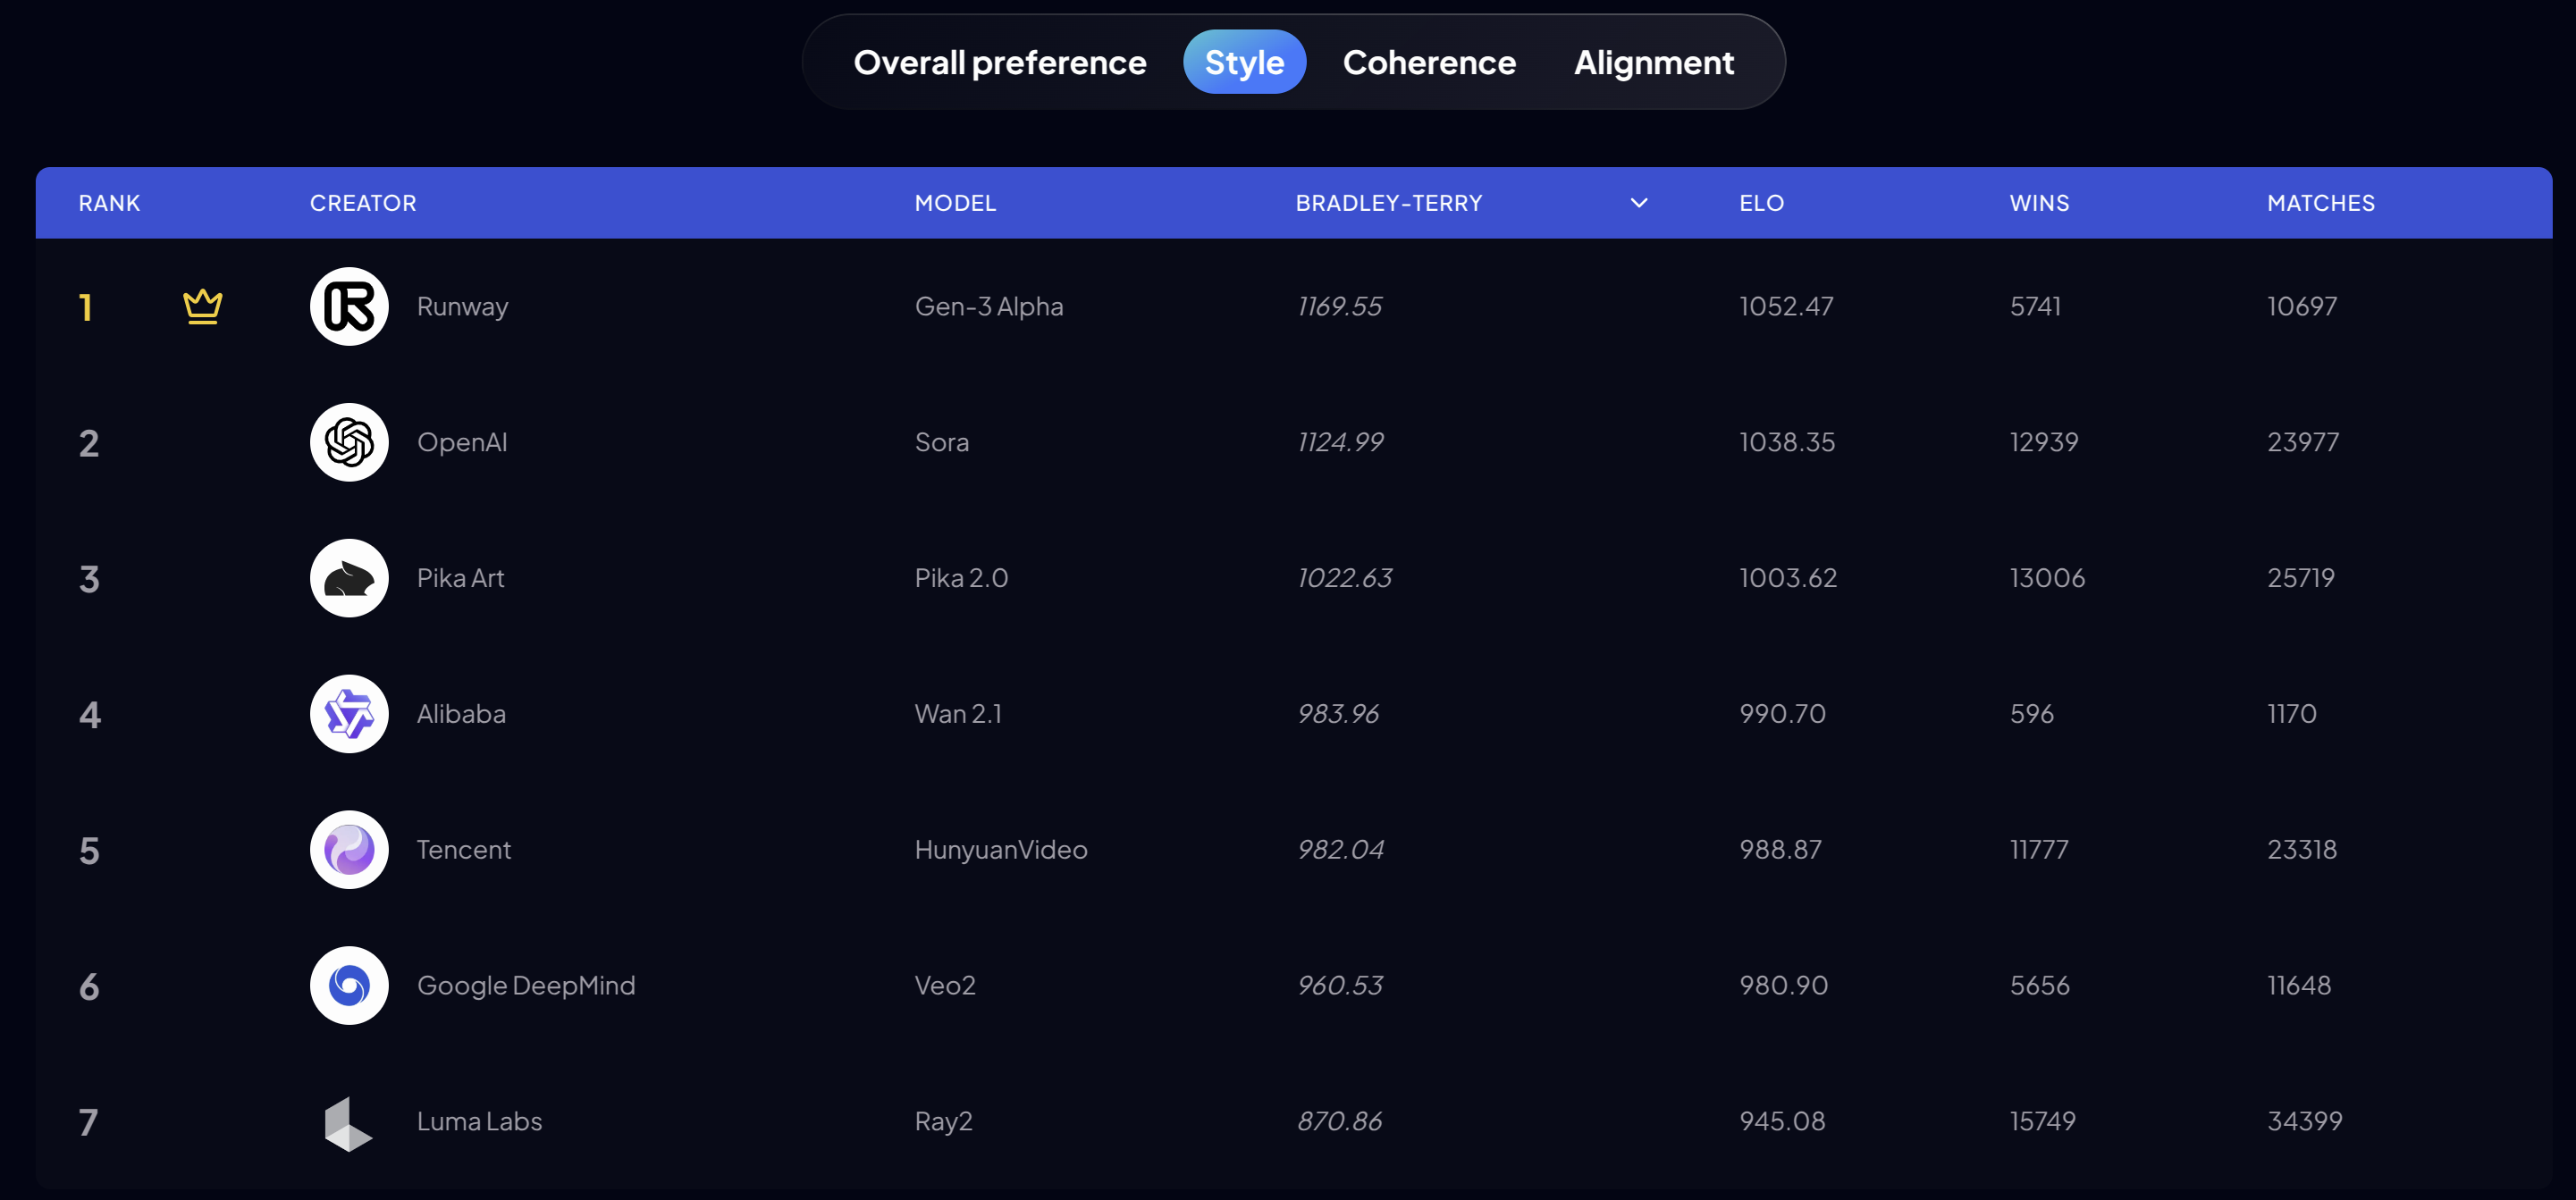Click the gold crown icon beside rank 1

pos(202,306)
